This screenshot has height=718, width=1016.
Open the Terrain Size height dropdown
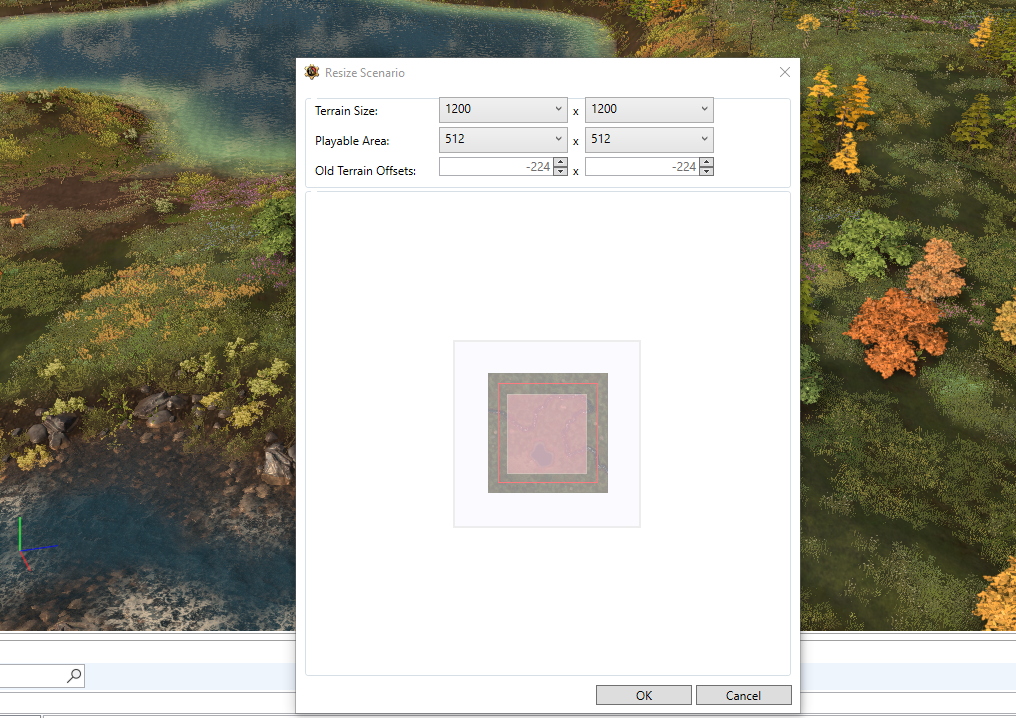point(649,110)
